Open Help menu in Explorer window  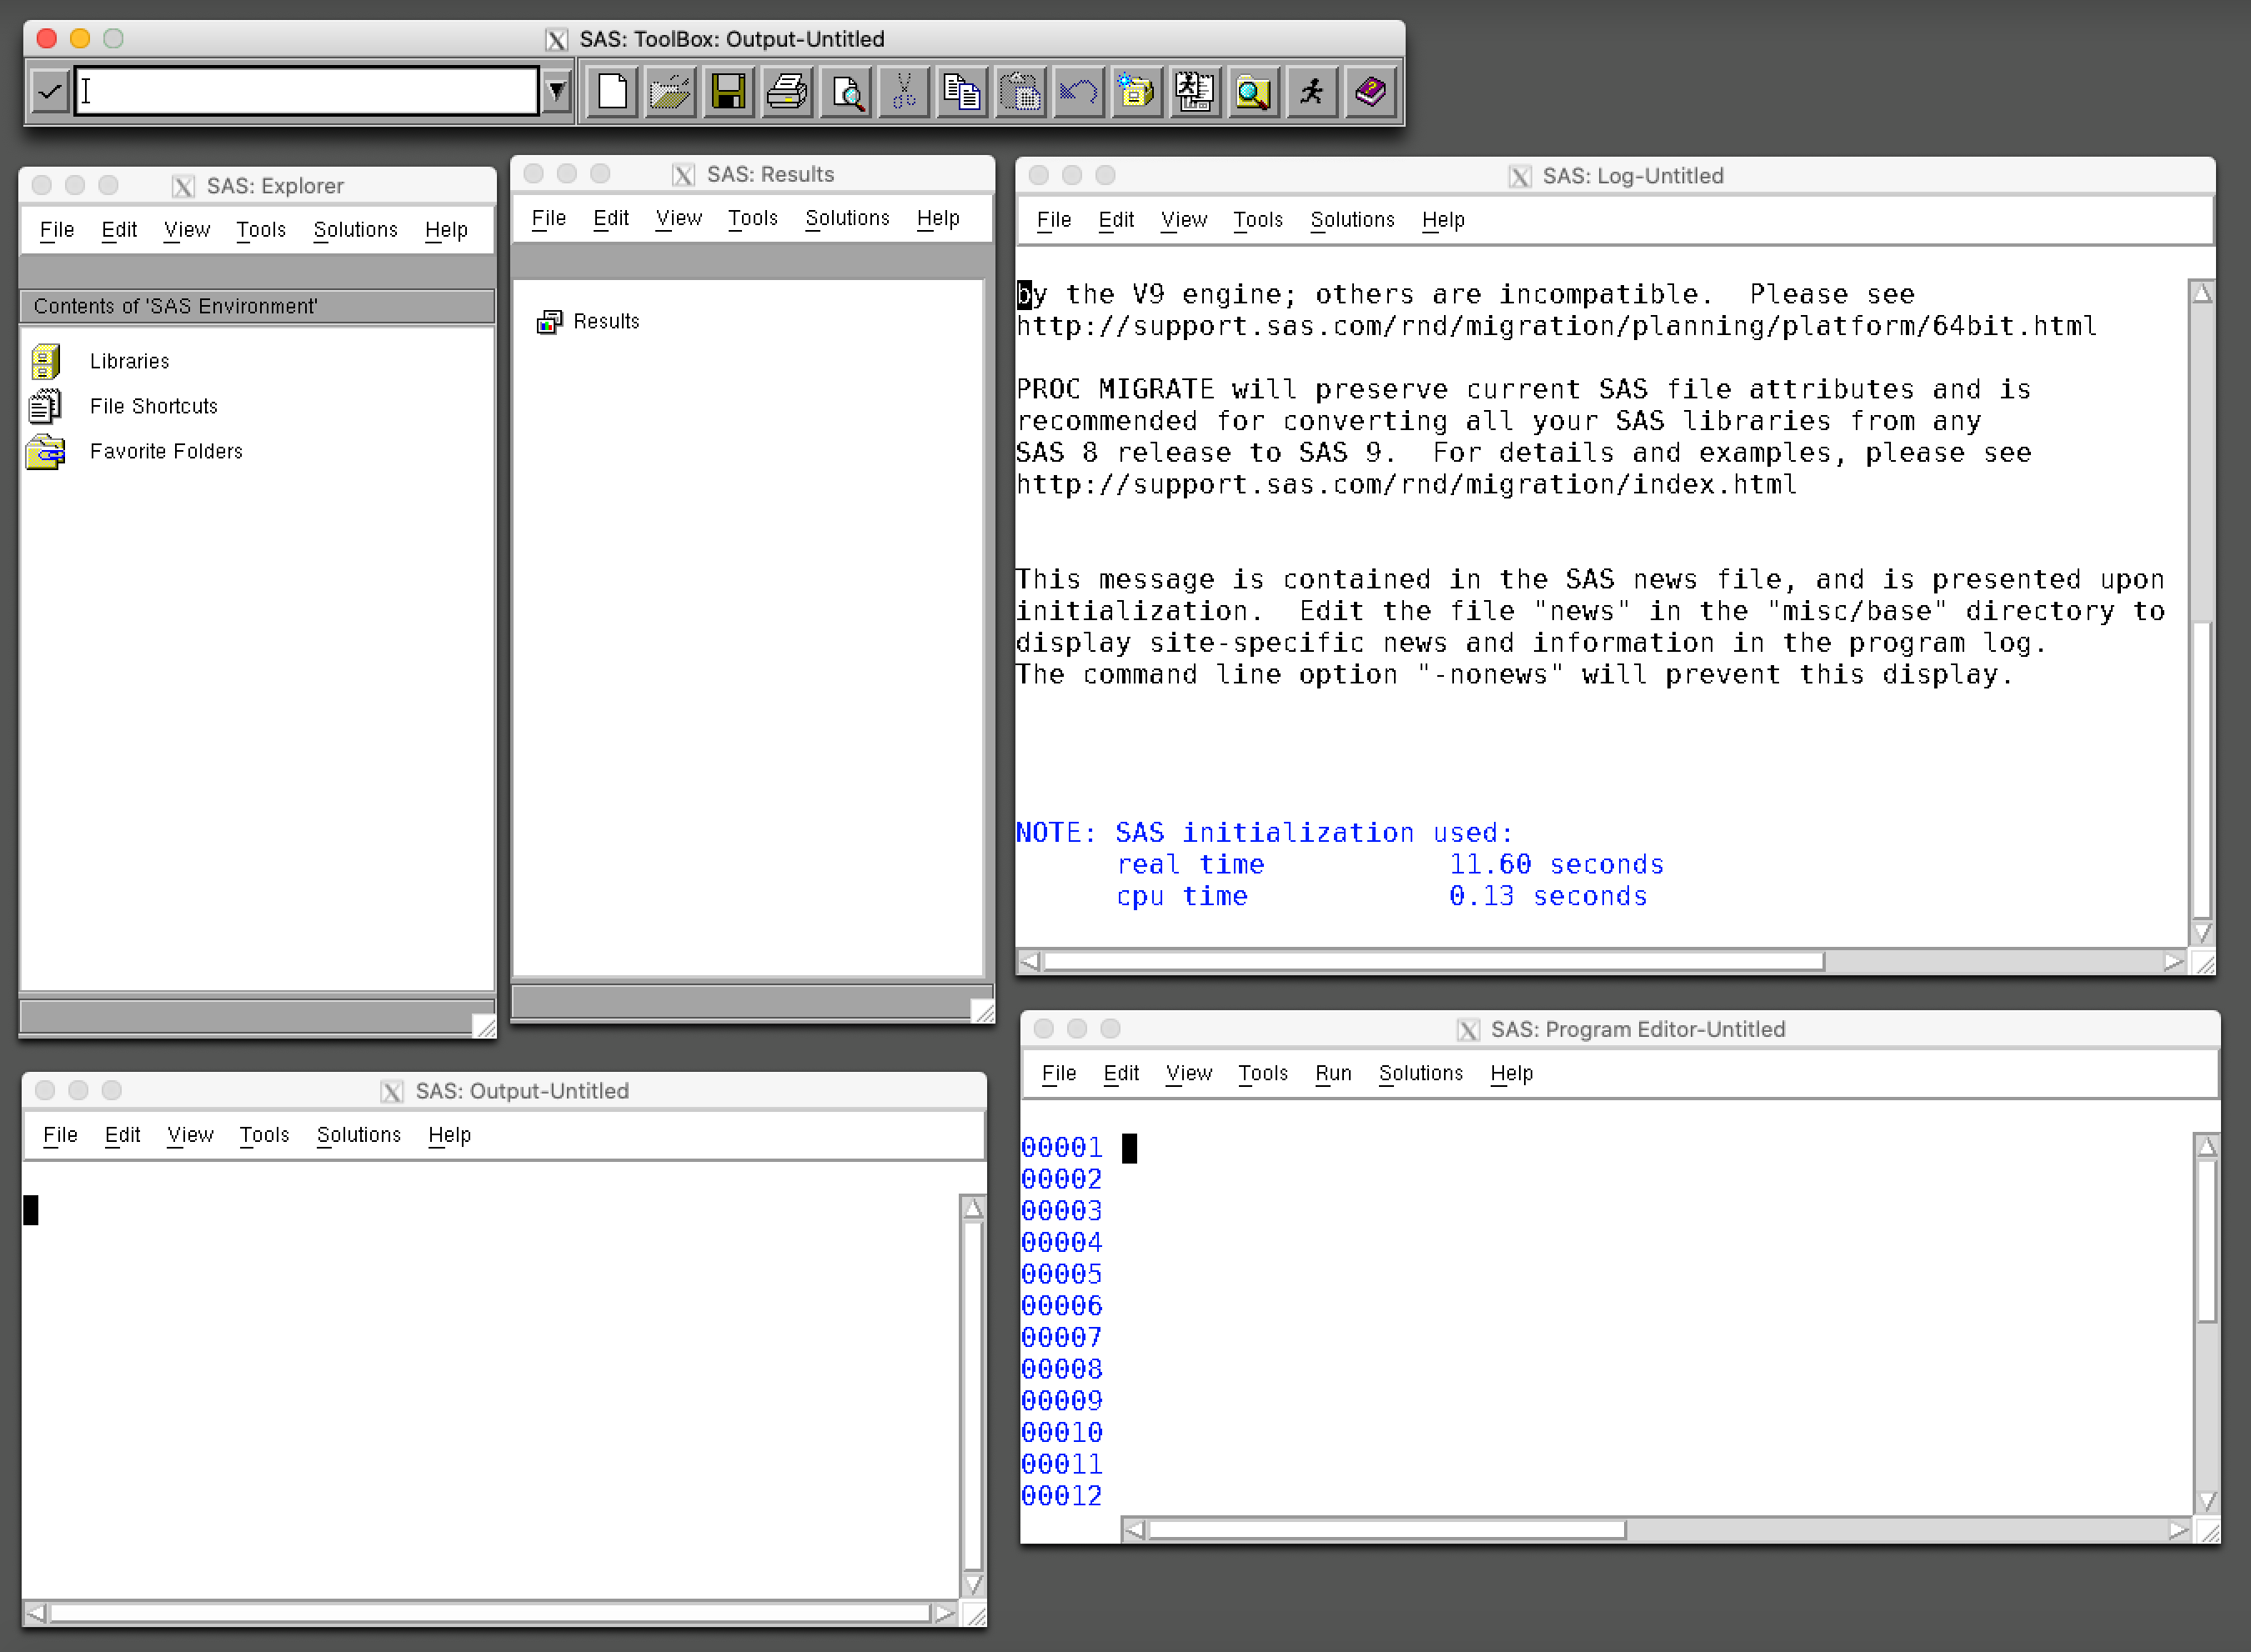pos(446,230)
